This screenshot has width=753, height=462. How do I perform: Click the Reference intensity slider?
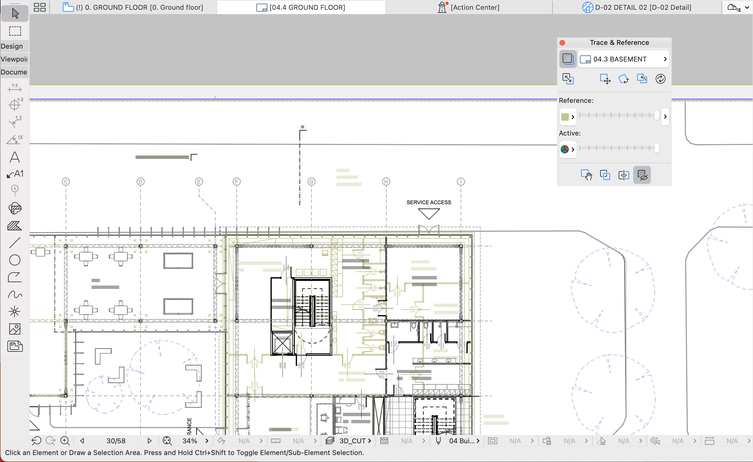(x=617, y=117)
